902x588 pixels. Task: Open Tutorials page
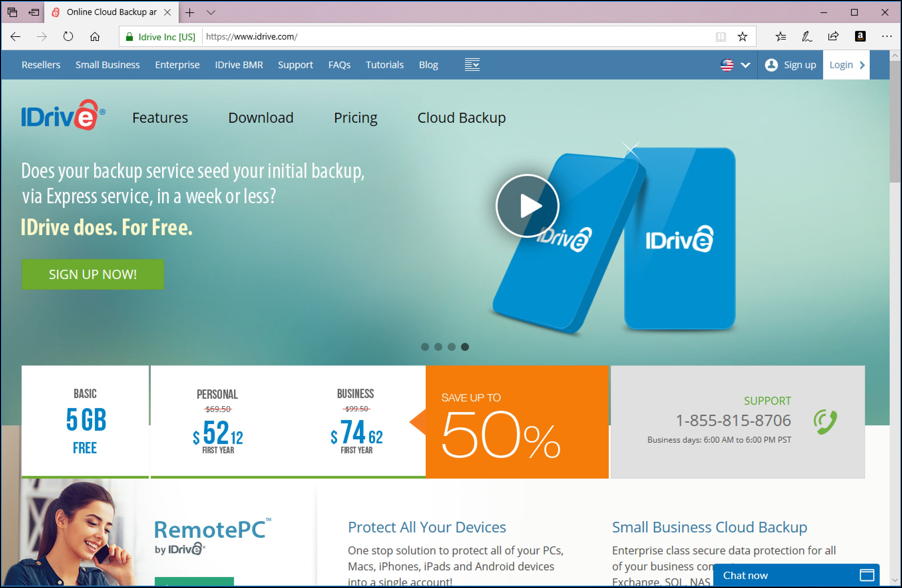[384, 65]
